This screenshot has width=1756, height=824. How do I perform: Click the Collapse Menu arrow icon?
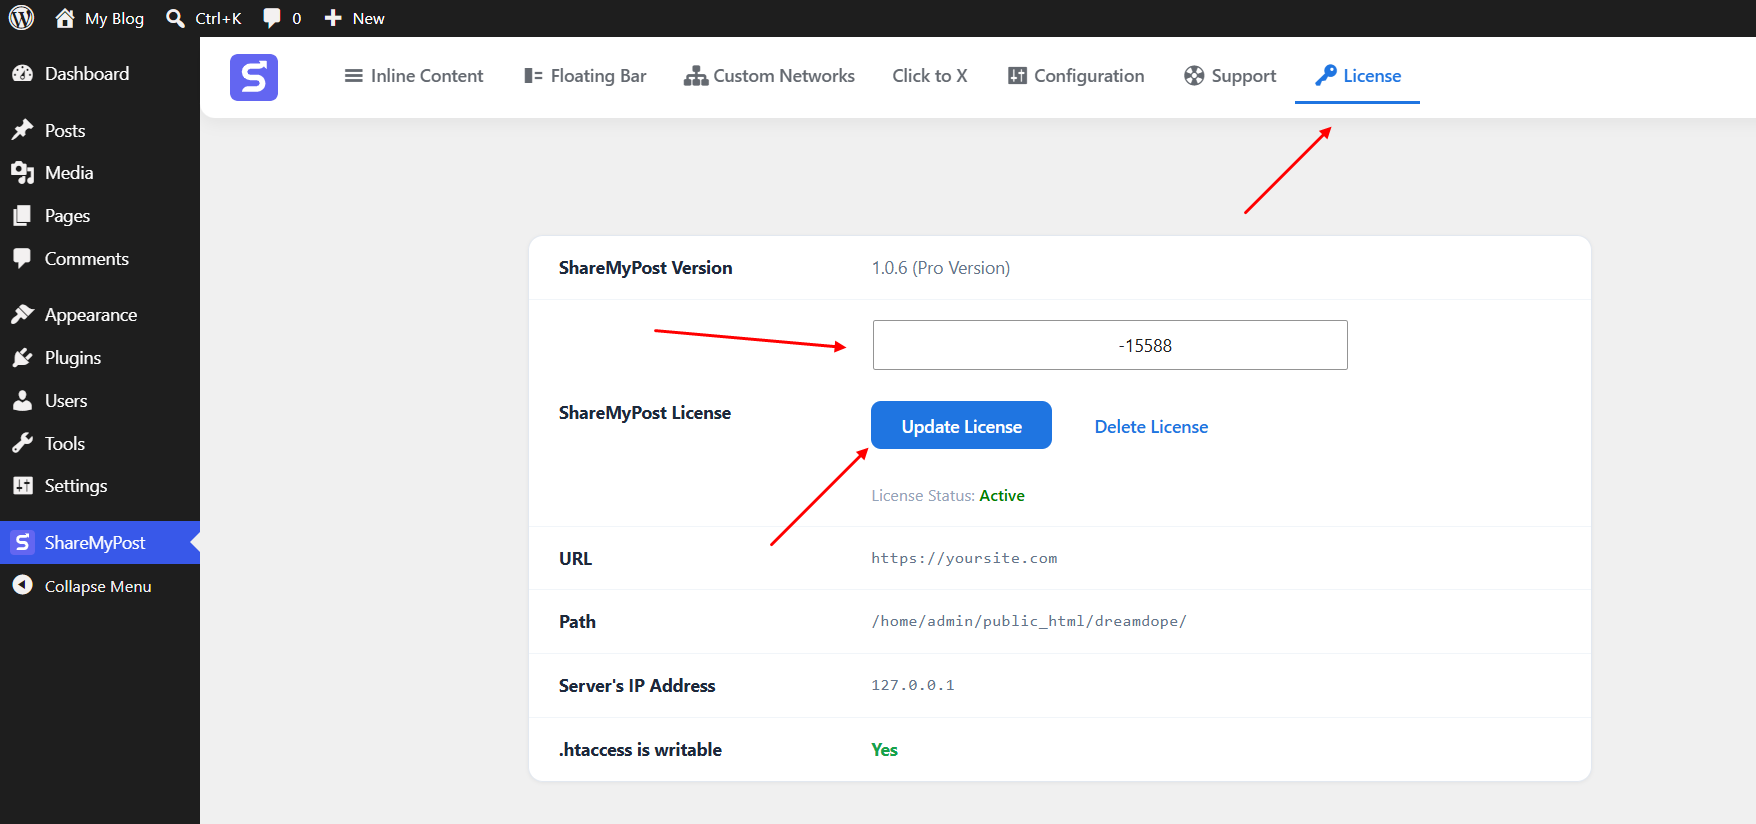pos(22,586)
